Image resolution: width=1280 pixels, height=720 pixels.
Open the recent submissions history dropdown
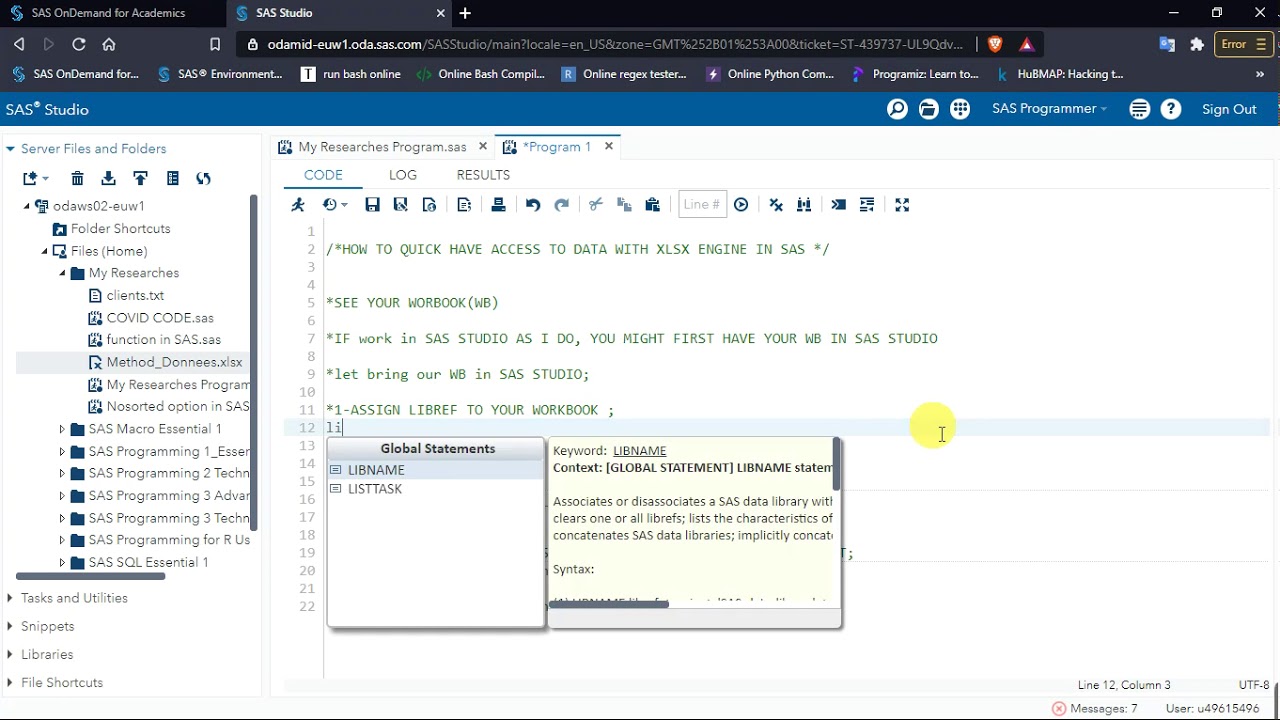pyautogui.click(x=335, y=205)
